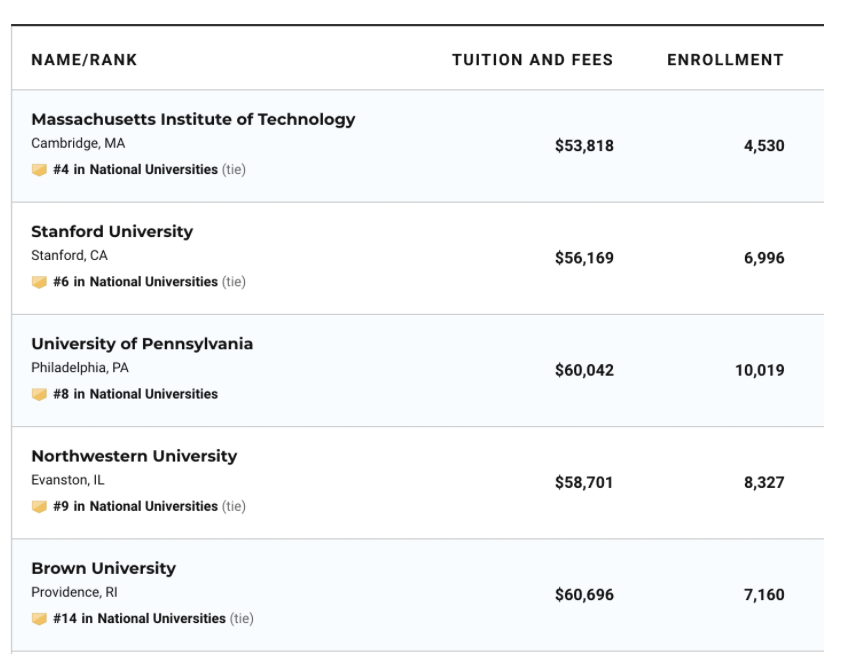
Task: Open Massachusetts Institute of Technology profile link
Action: pos(193,119)
